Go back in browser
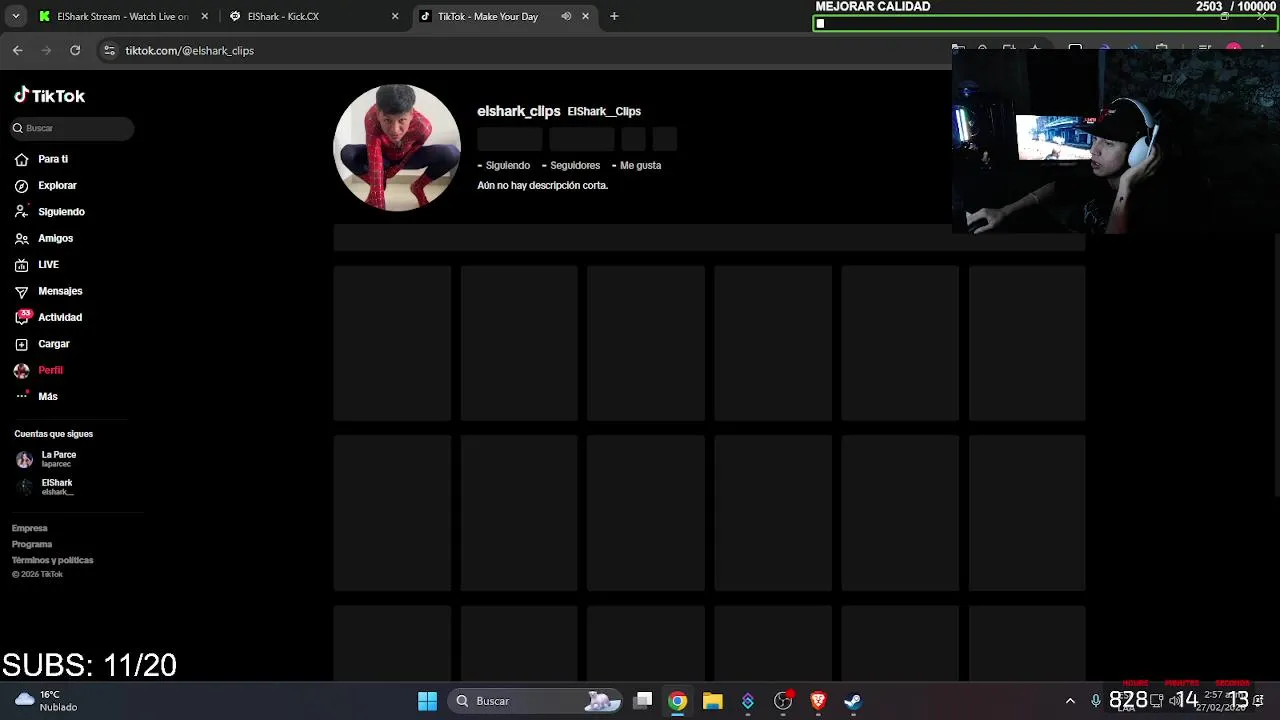 [x=18, y=50]
